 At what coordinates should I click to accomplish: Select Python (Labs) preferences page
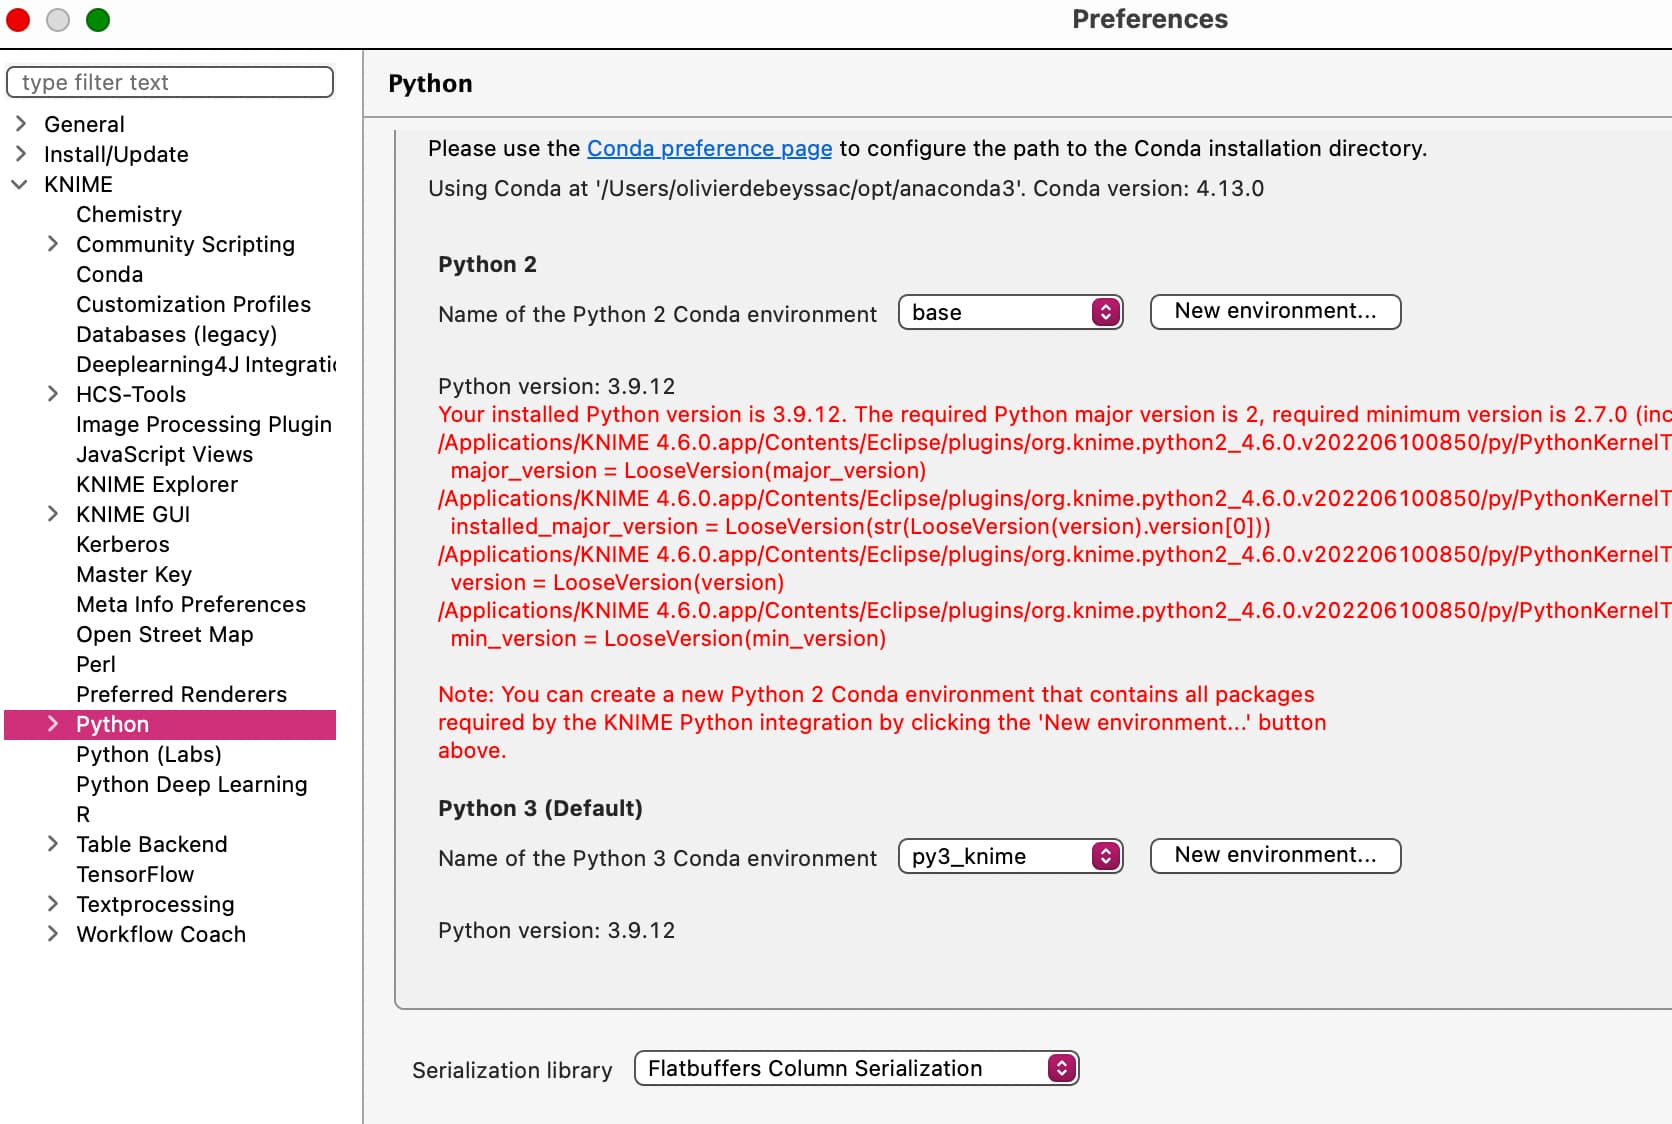point(149,754)
